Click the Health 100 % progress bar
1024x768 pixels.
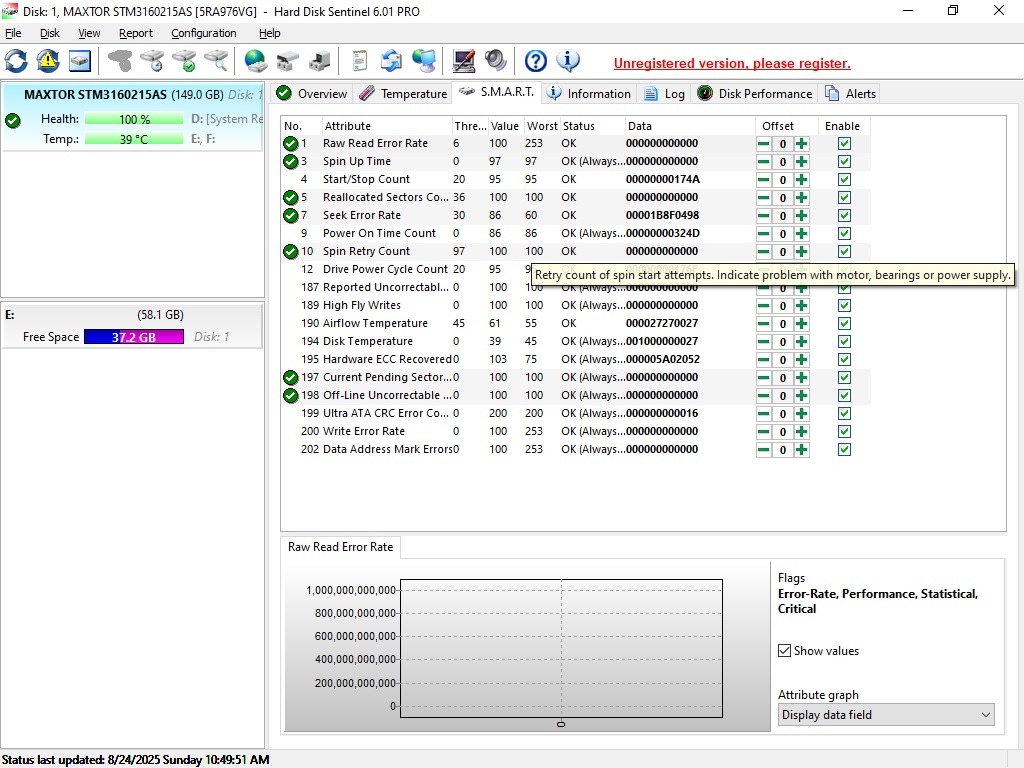coord(134,119)
